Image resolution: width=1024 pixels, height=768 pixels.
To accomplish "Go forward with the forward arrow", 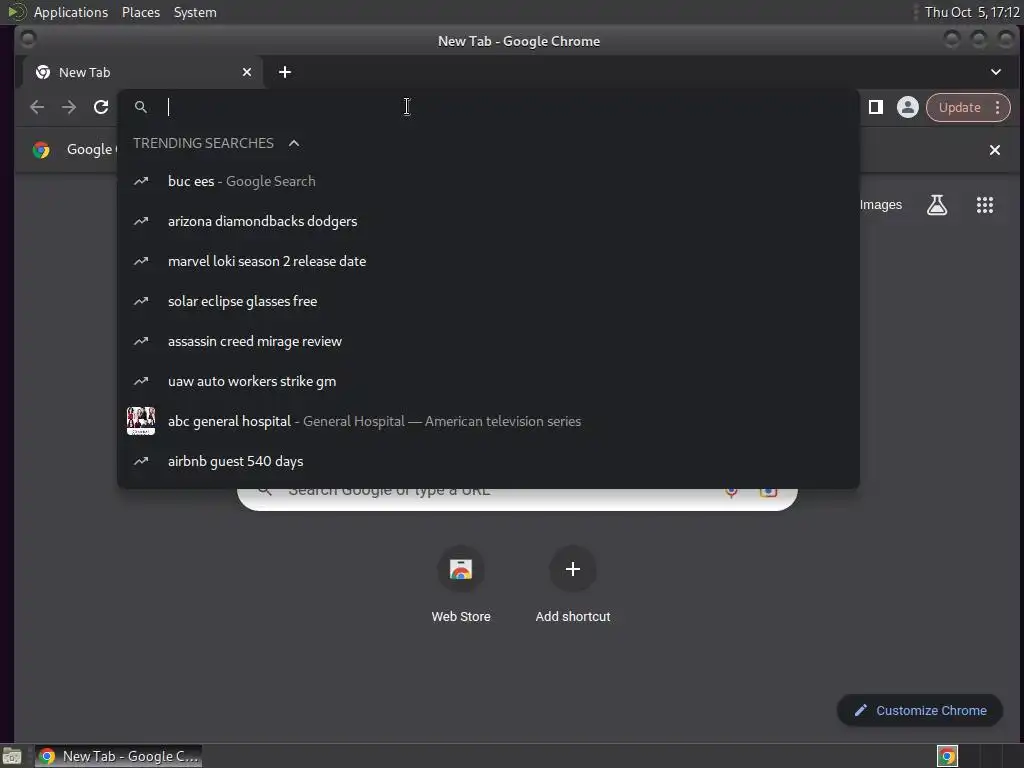I will click(69, 107).
